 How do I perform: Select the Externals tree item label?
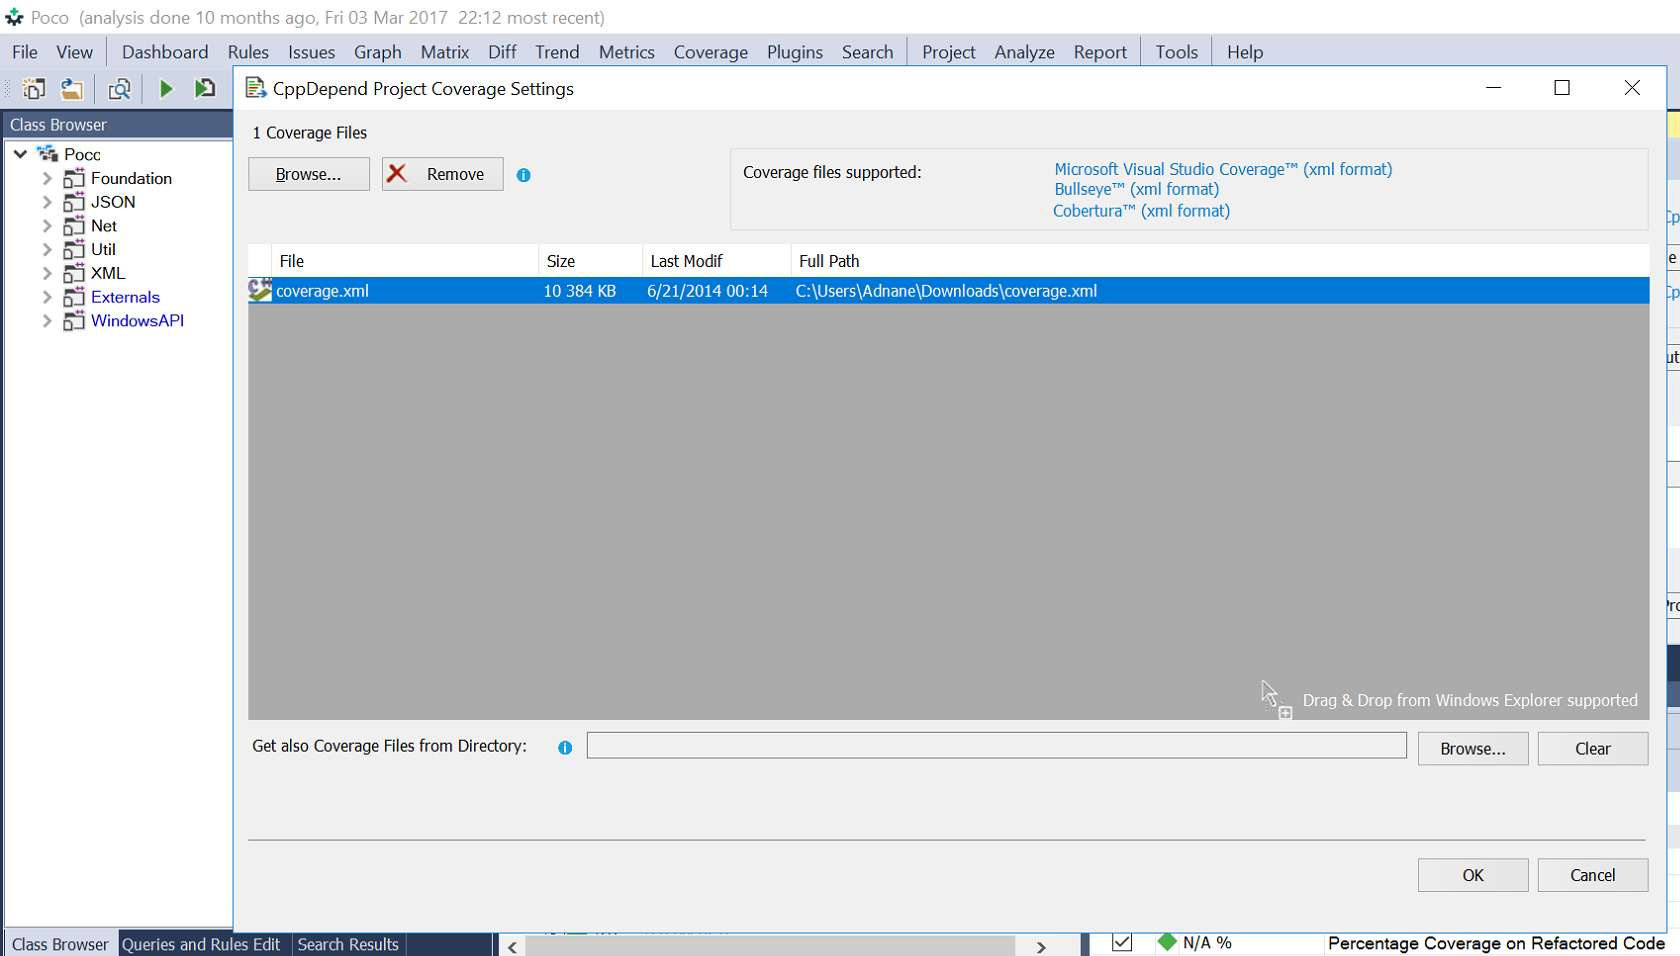(x=125, y=297)
